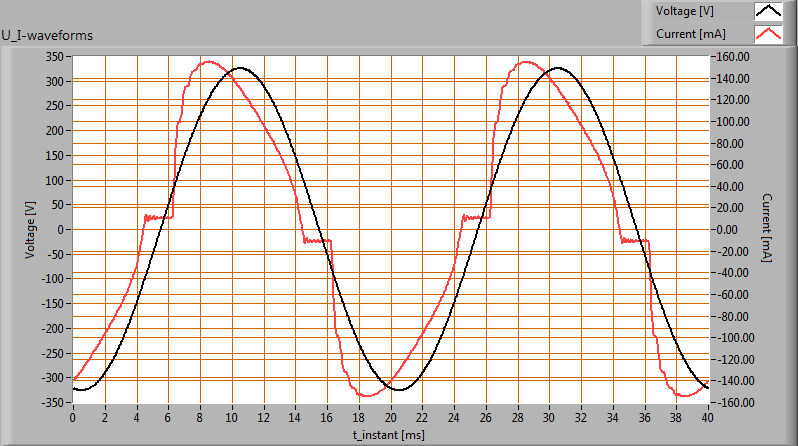Viewport: 798px width, 446px height.
Task: Click the black voltage trough near 20 ms
Action: [397, 389]
